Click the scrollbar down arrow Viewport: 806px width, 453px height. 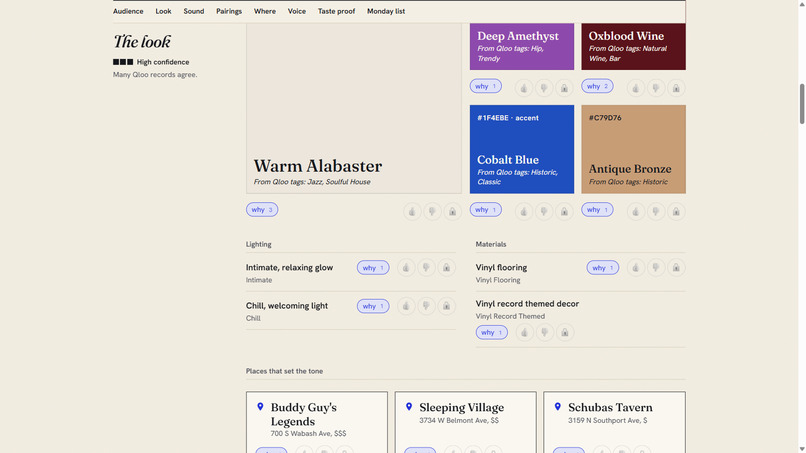(x=801, y=449)
